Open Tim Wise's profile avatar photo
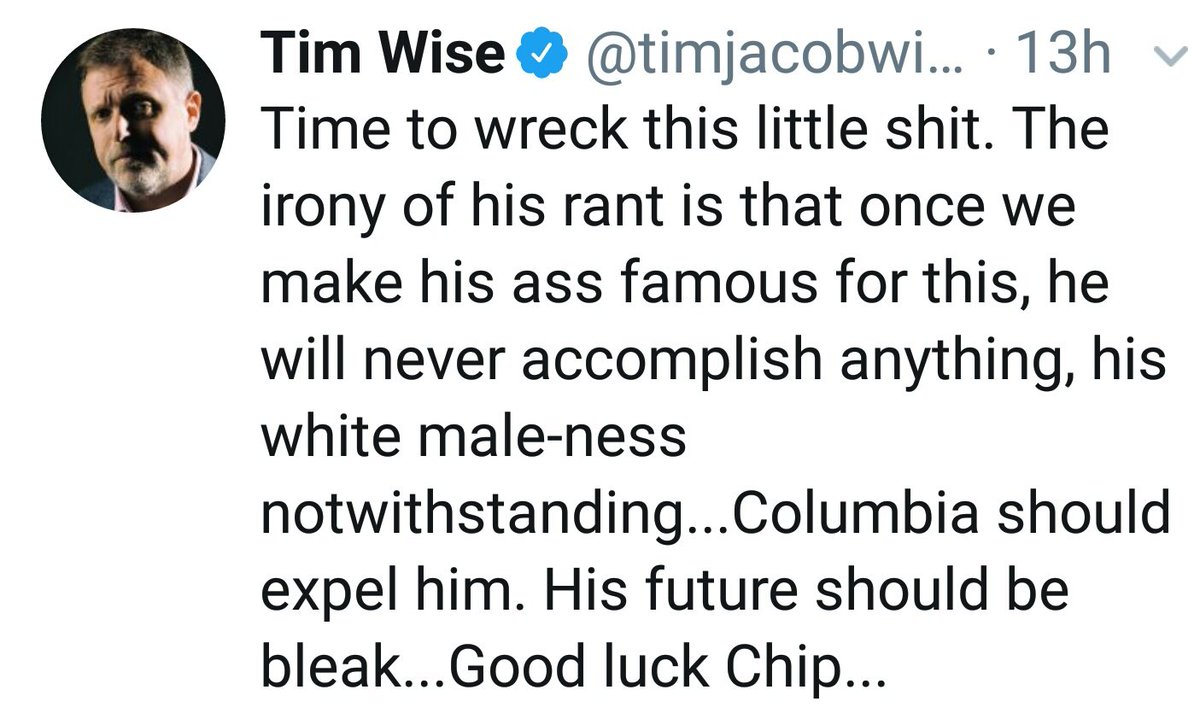 132,119
